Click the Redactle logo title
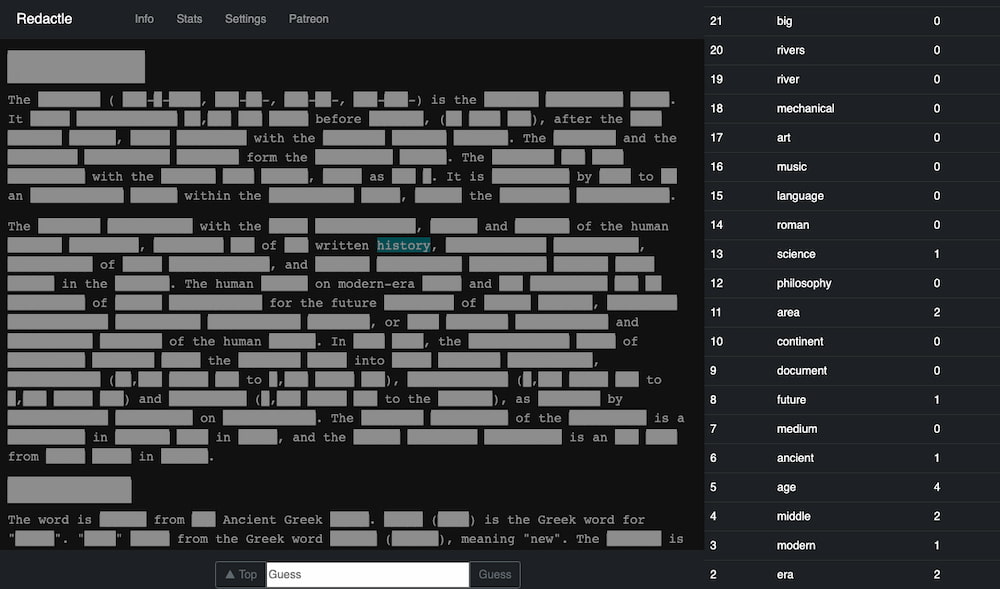This screenshot has height=589, width=1000. click(x=44, y=19)
